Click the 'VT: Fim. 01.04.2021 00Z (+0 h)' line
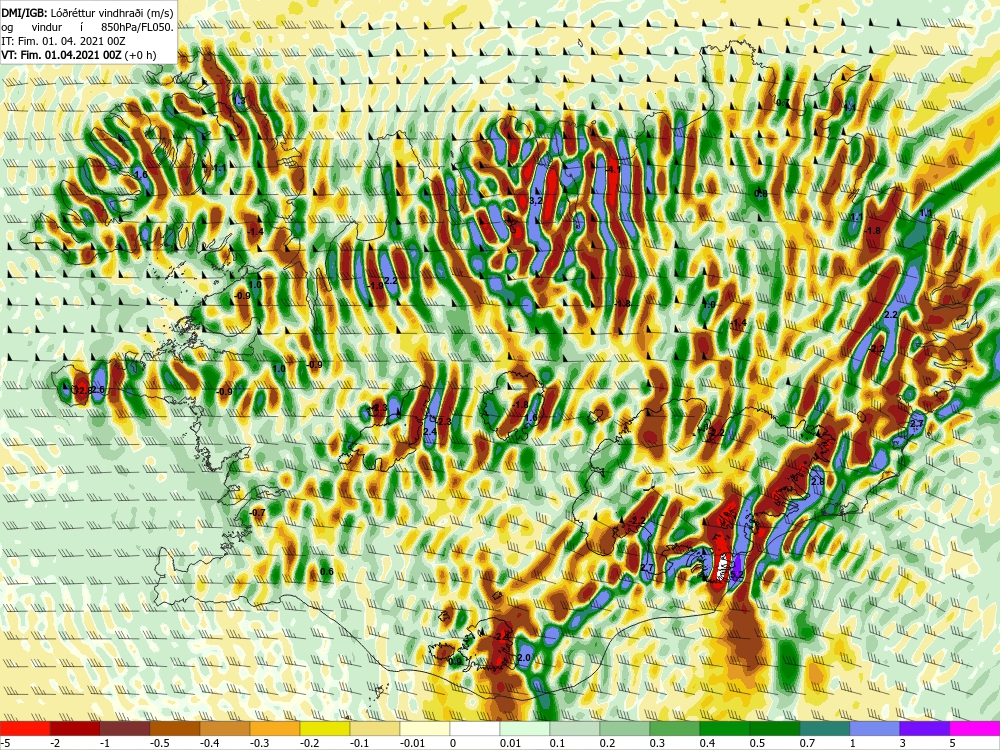The height and width of the screenshot is (750, 1000). pyautogui.click(x=78, y=55)
